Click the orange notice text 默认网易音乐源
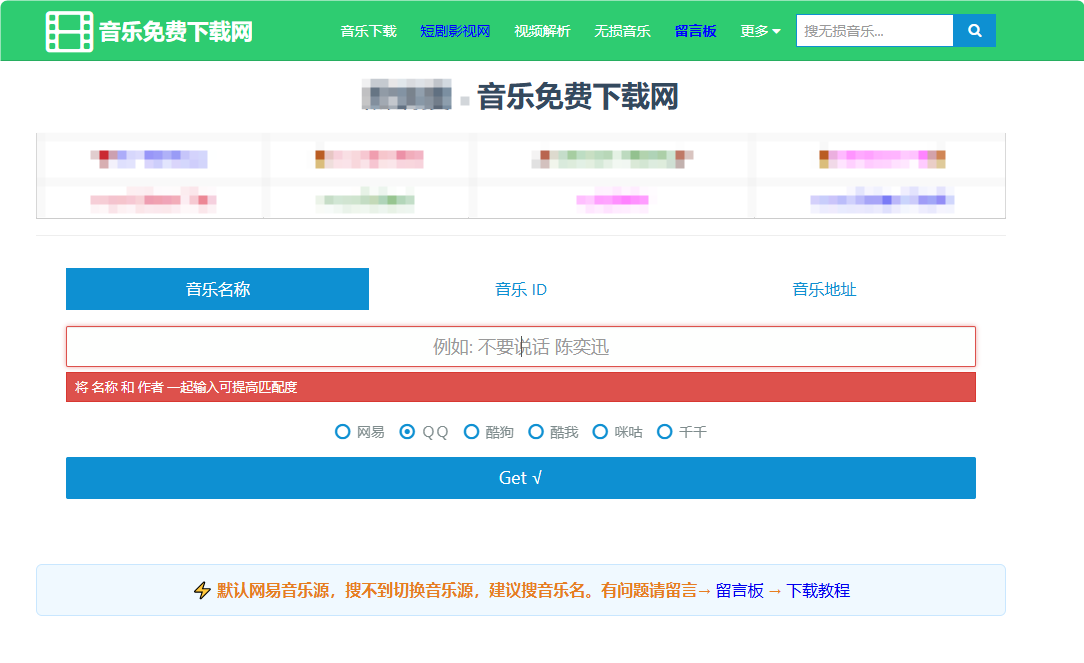Viewport: 1084px width, 663px height. point(273,590)
